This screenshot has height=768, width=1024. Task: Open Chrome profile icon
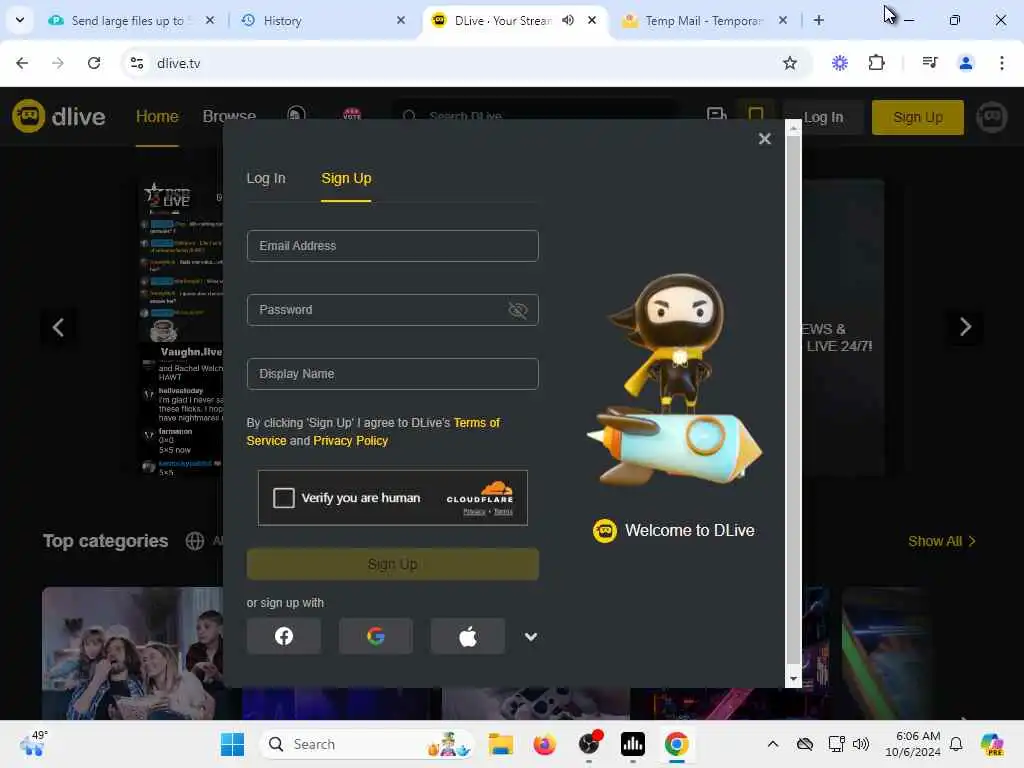966,63
